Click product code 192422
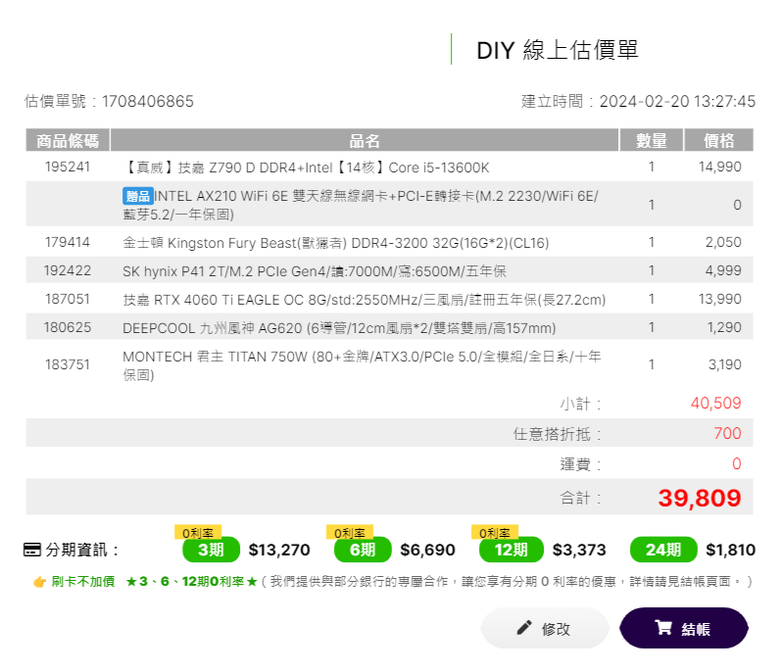780x672 pixels. [67, 271]
